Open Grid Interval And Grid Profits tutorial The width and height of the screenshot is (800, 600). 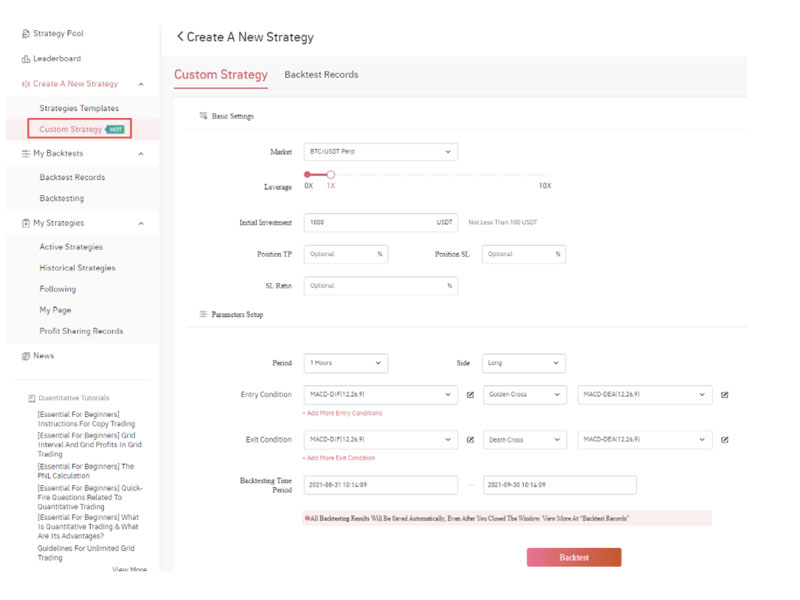[89, 444]
